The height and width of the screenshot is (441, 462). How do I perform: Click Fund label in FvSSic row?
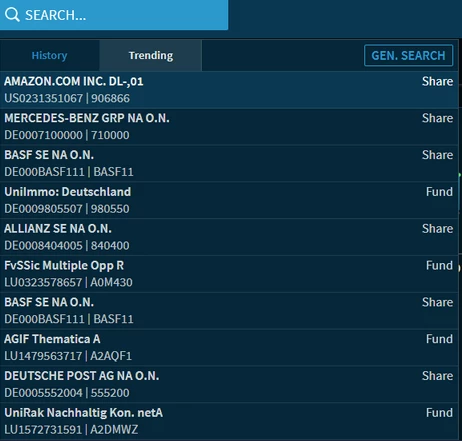point(439,265)
